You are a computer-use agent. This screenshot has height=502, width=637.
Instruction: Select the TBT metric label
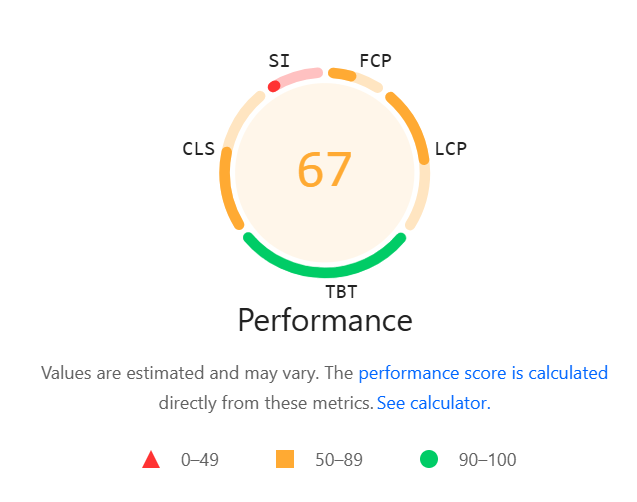click(341, 292)
